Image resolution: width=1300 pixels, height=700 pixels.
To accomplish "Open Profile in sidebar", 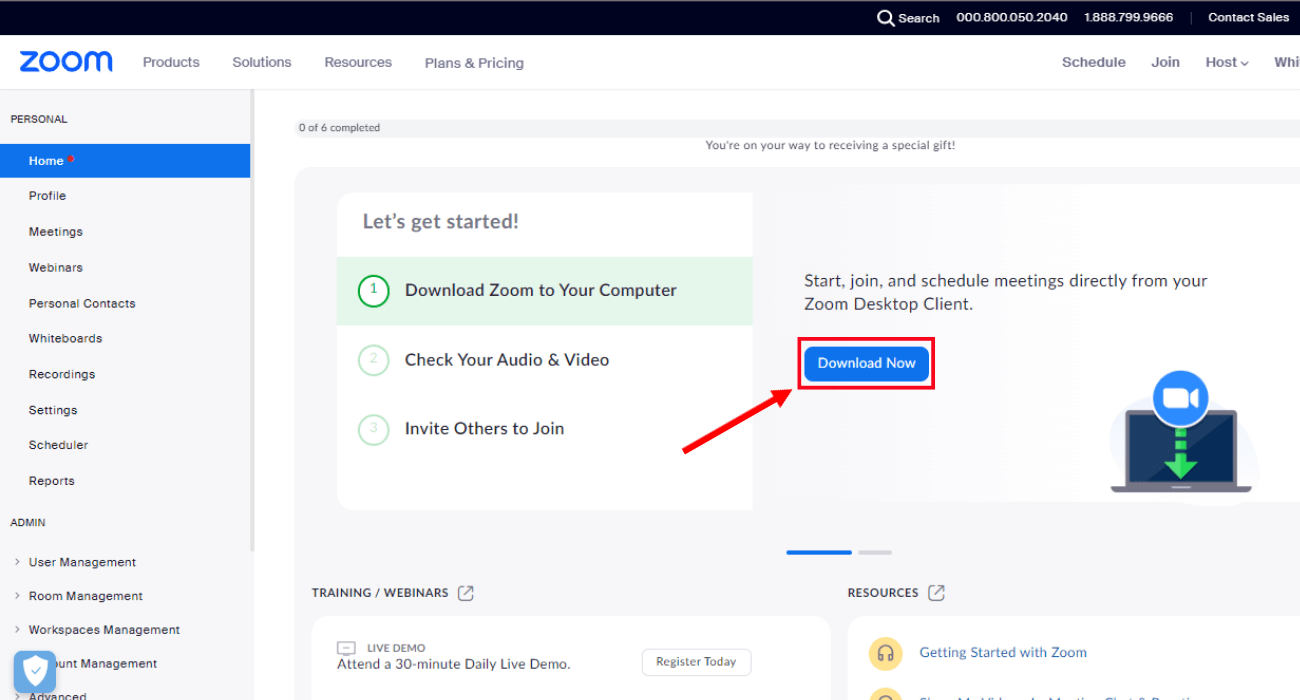I will tap(47, 196).
